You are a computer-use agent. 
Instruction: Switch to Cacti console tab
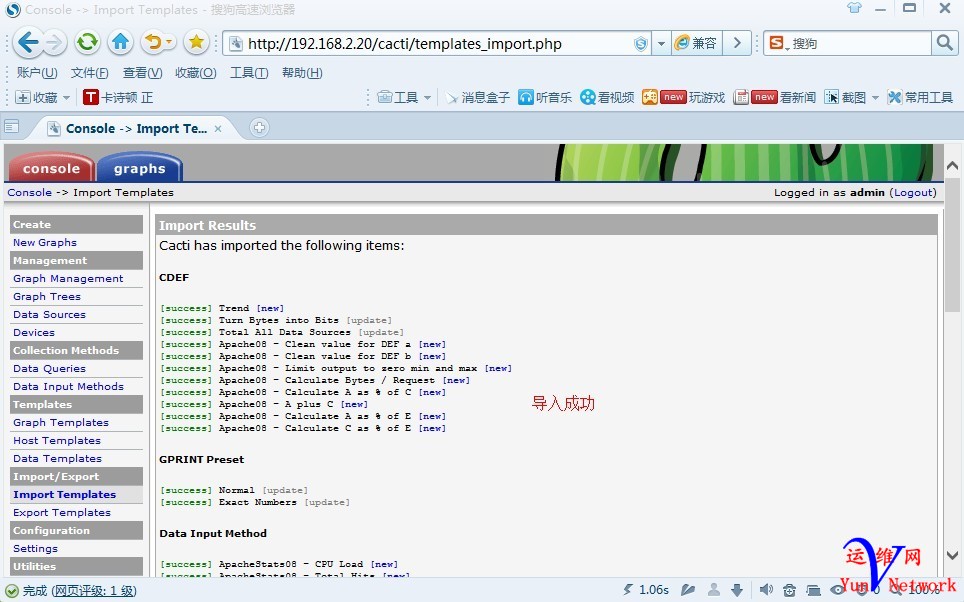pyautogui.click(x=52, y=168)
